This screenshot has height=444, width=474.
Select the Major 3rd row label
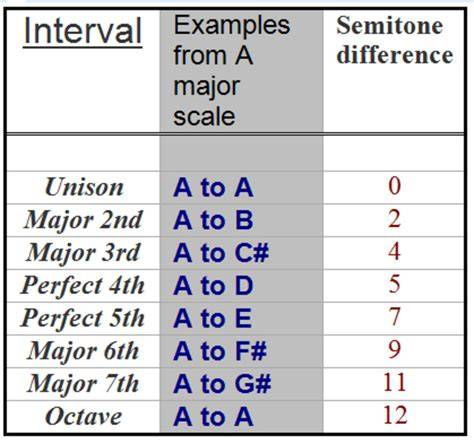click(x=83, y=253)
